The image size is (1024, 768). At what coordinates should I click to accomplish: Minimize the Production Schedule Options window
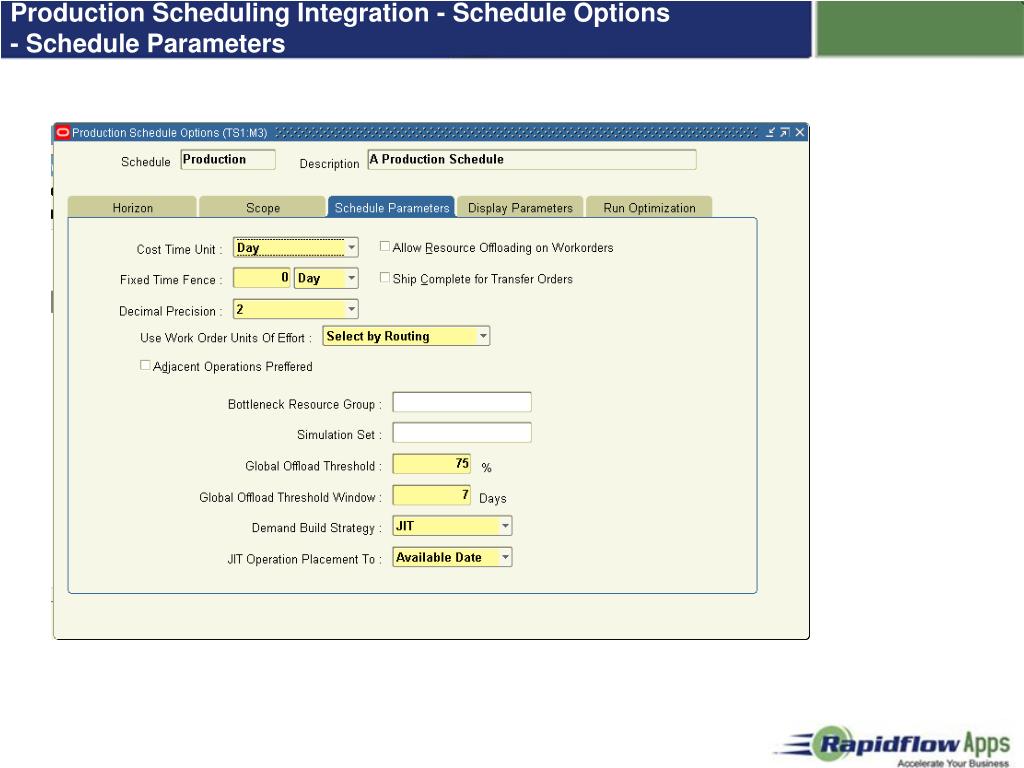coord(770,133)
